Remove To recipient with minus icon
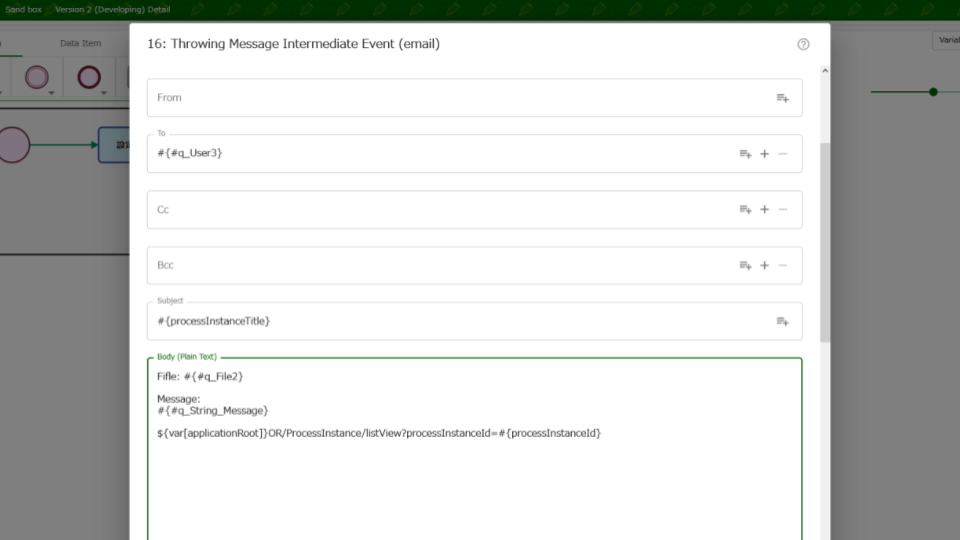960x540 pixels. pyautogui.click(x=783, y=154)
